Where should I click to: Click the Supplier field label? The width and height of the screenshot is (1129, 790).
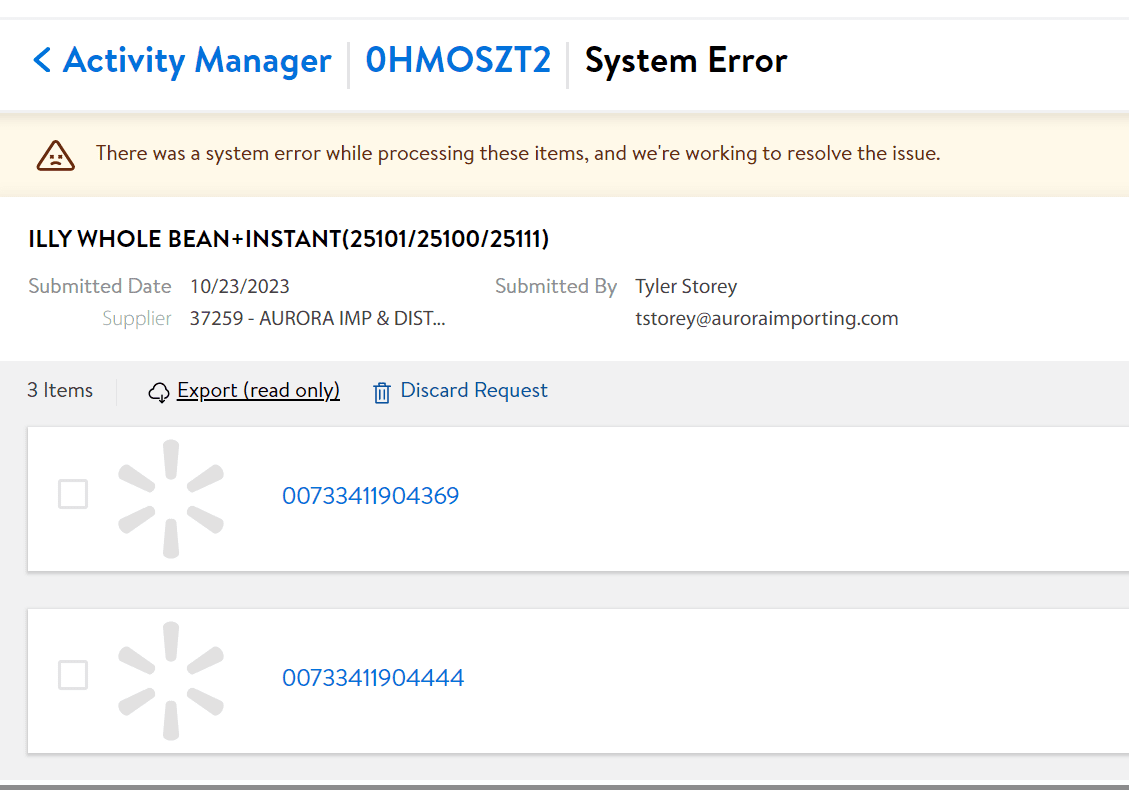pos(137,318)
